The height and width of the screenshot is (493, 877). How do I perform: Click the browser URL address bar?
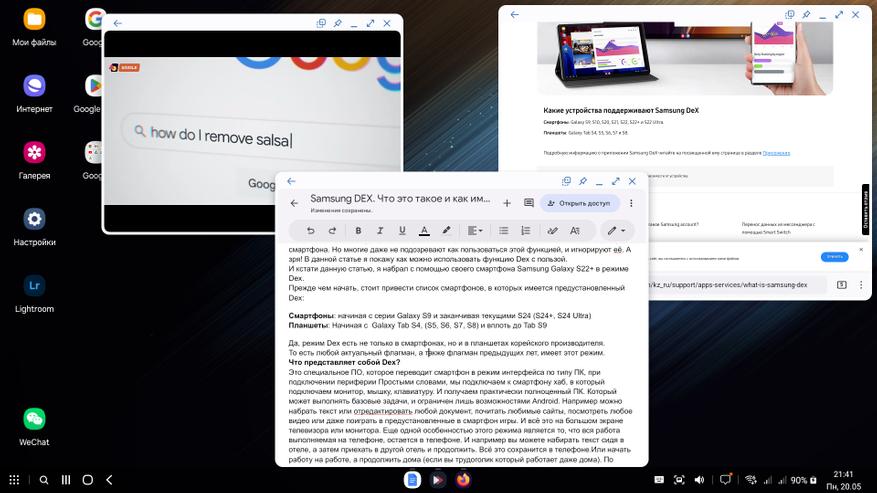point(737,285)
